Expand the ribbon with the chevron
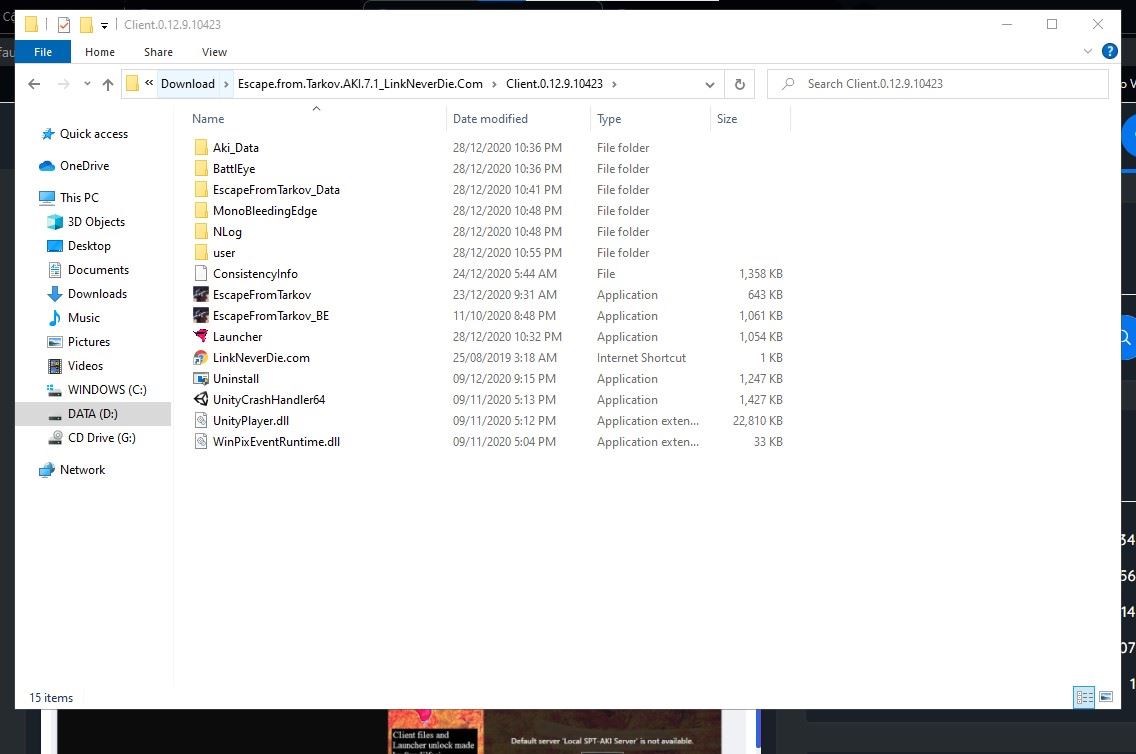The height and width of the screenshot is (754, 1136). (x=1088, y=51)
